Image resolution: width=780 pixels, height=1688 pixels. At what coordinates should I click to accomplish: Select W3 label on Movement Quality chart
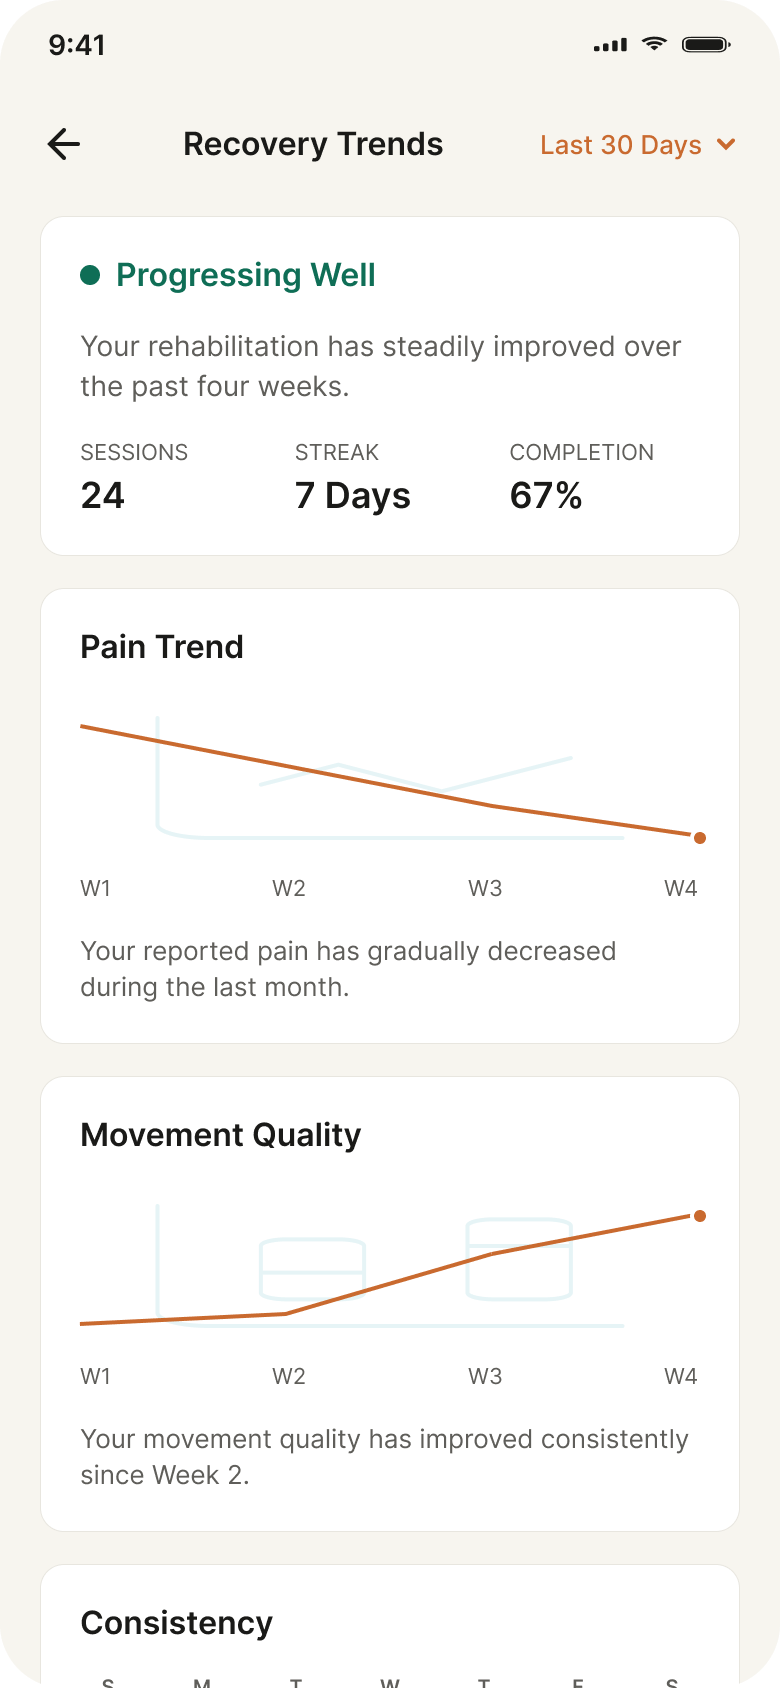click(485, 1376)
